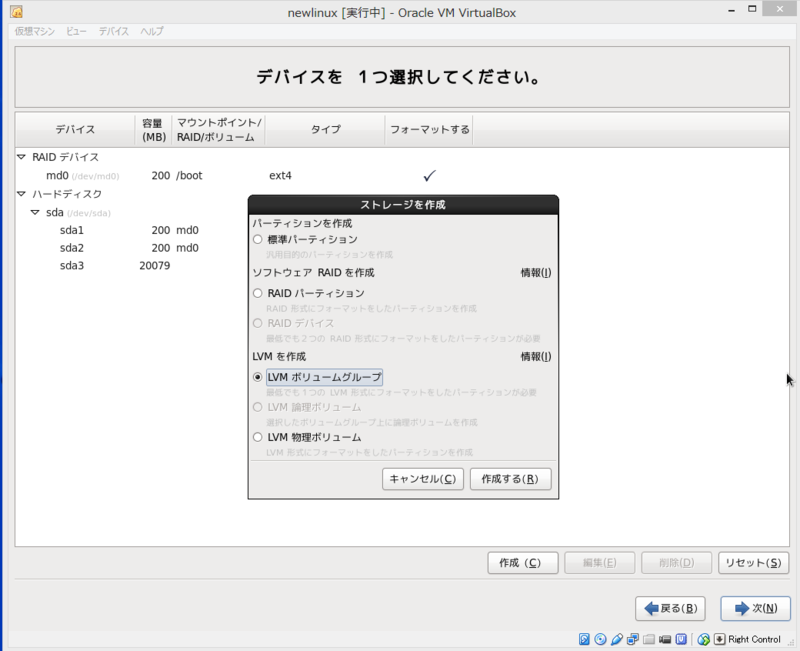800x651 pixels.
Task: Open the ビュー menu
Action: coord(76,31)
